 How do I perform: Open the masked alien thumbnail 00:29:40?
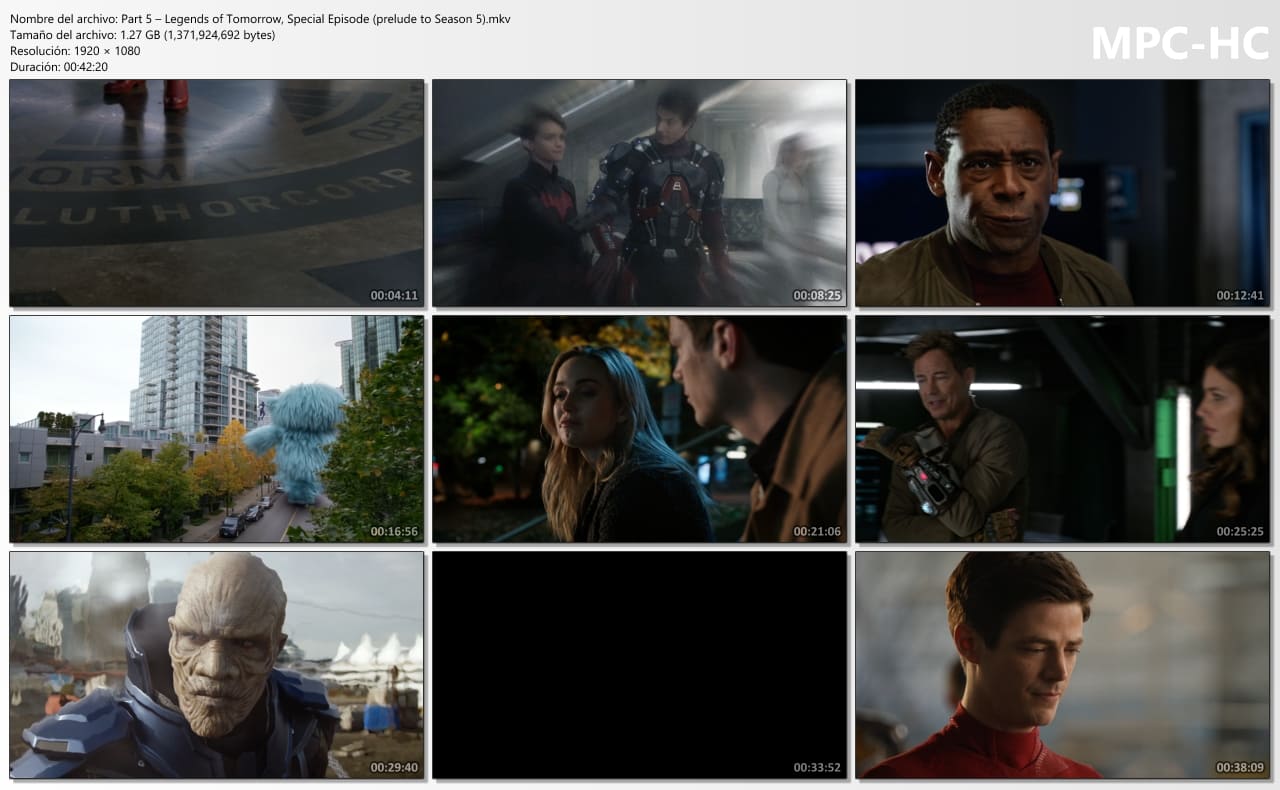click(216, 665)
